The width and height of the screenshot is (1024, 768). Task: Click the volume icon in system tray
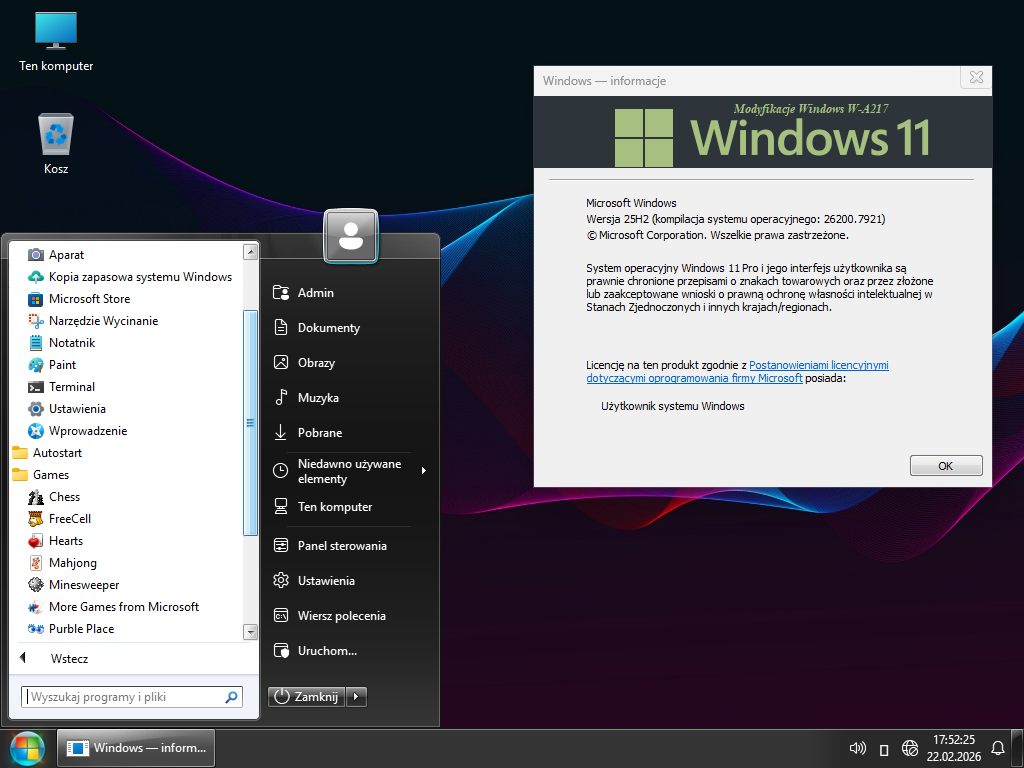(x=857, y=748)
